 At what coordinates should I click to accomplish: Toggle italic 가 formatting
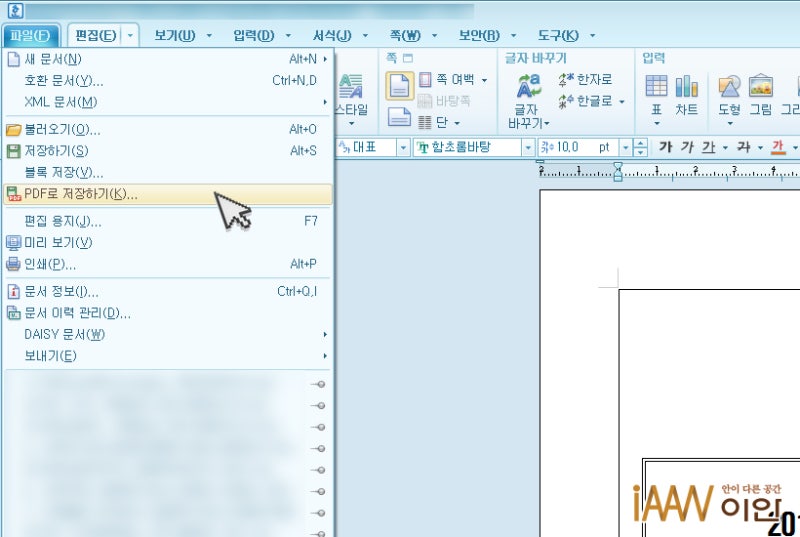coord(687,147)
